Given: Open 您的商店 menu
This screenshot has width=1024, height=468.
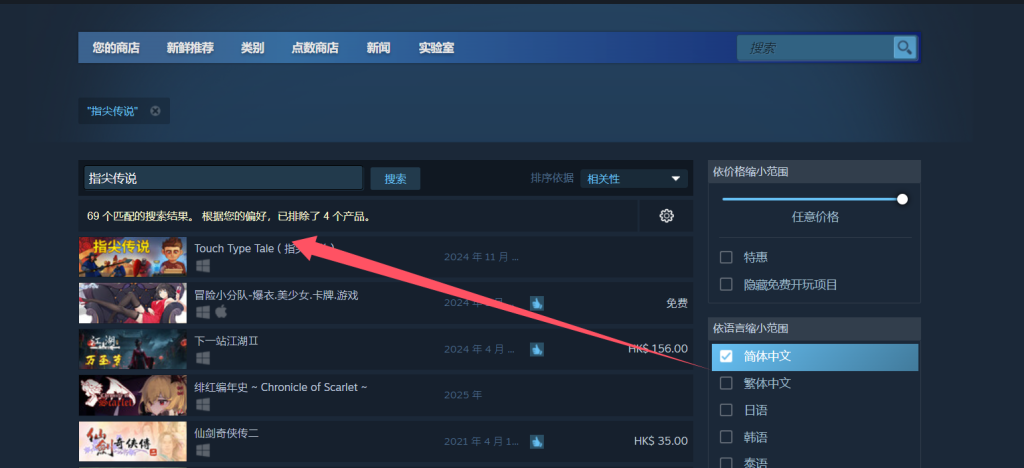Looking at the screenshot, I should click(116, 48).
